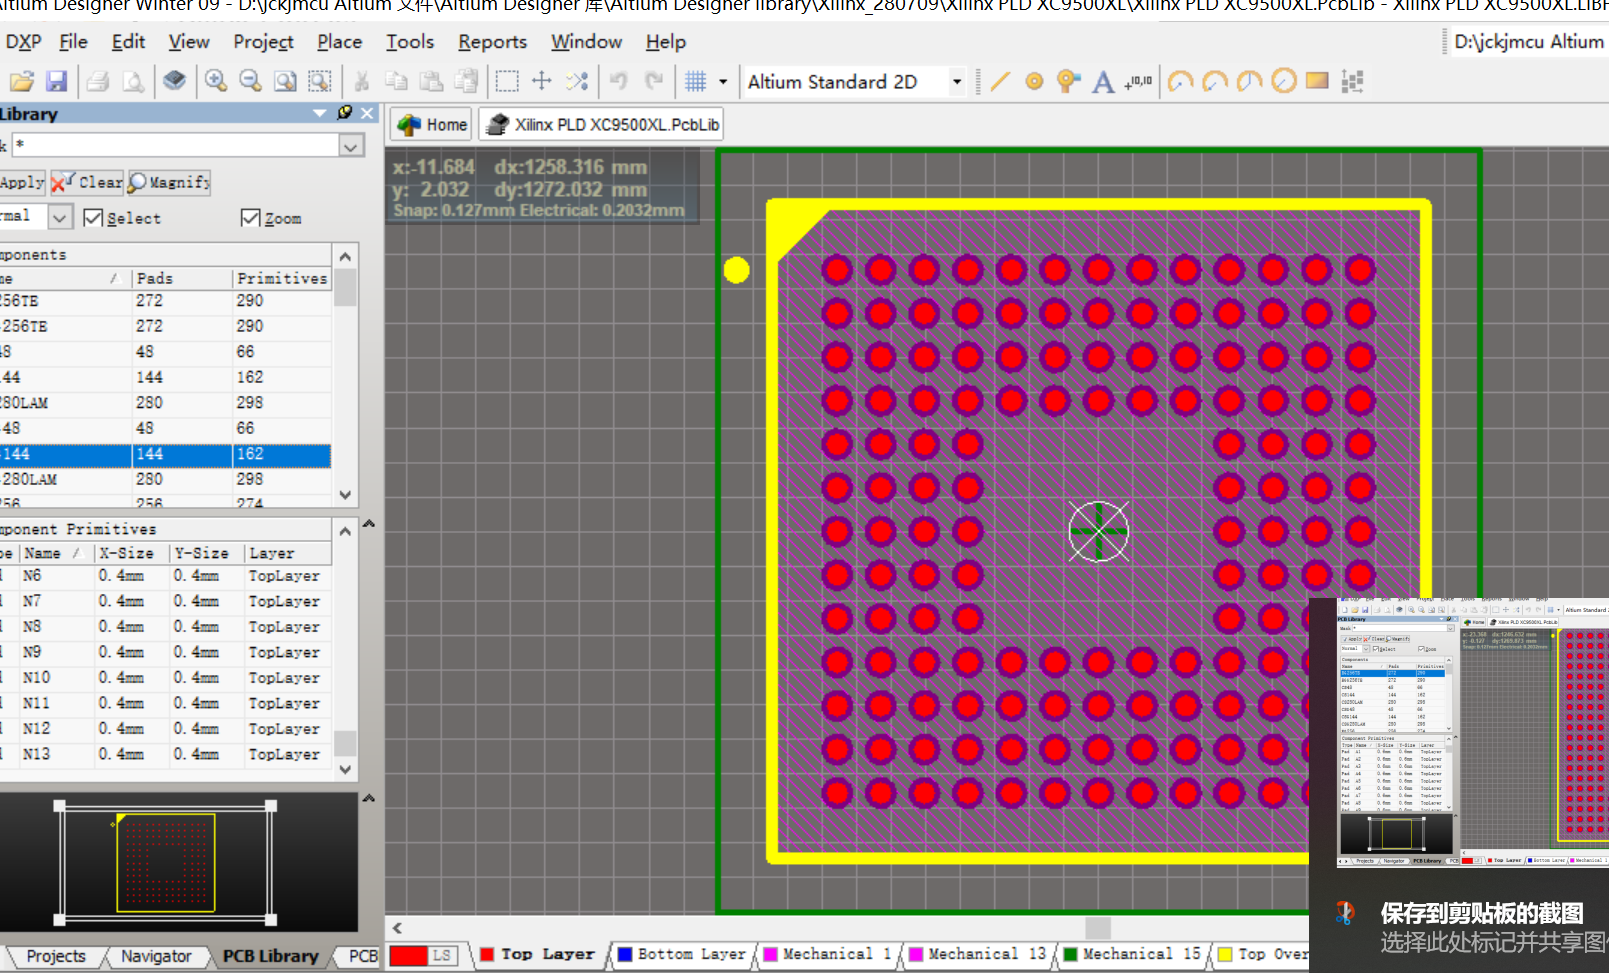Open Print Preview icon
This screenshot has width=1609, height=973.
(x=133, y=82)
